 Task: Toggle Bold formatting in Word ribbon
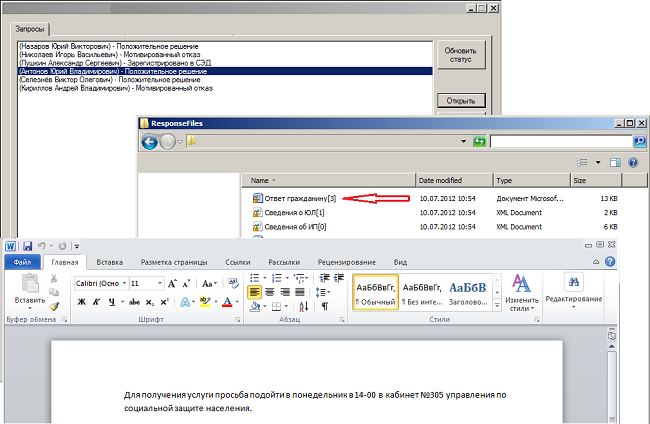click(x=82, y=302)
